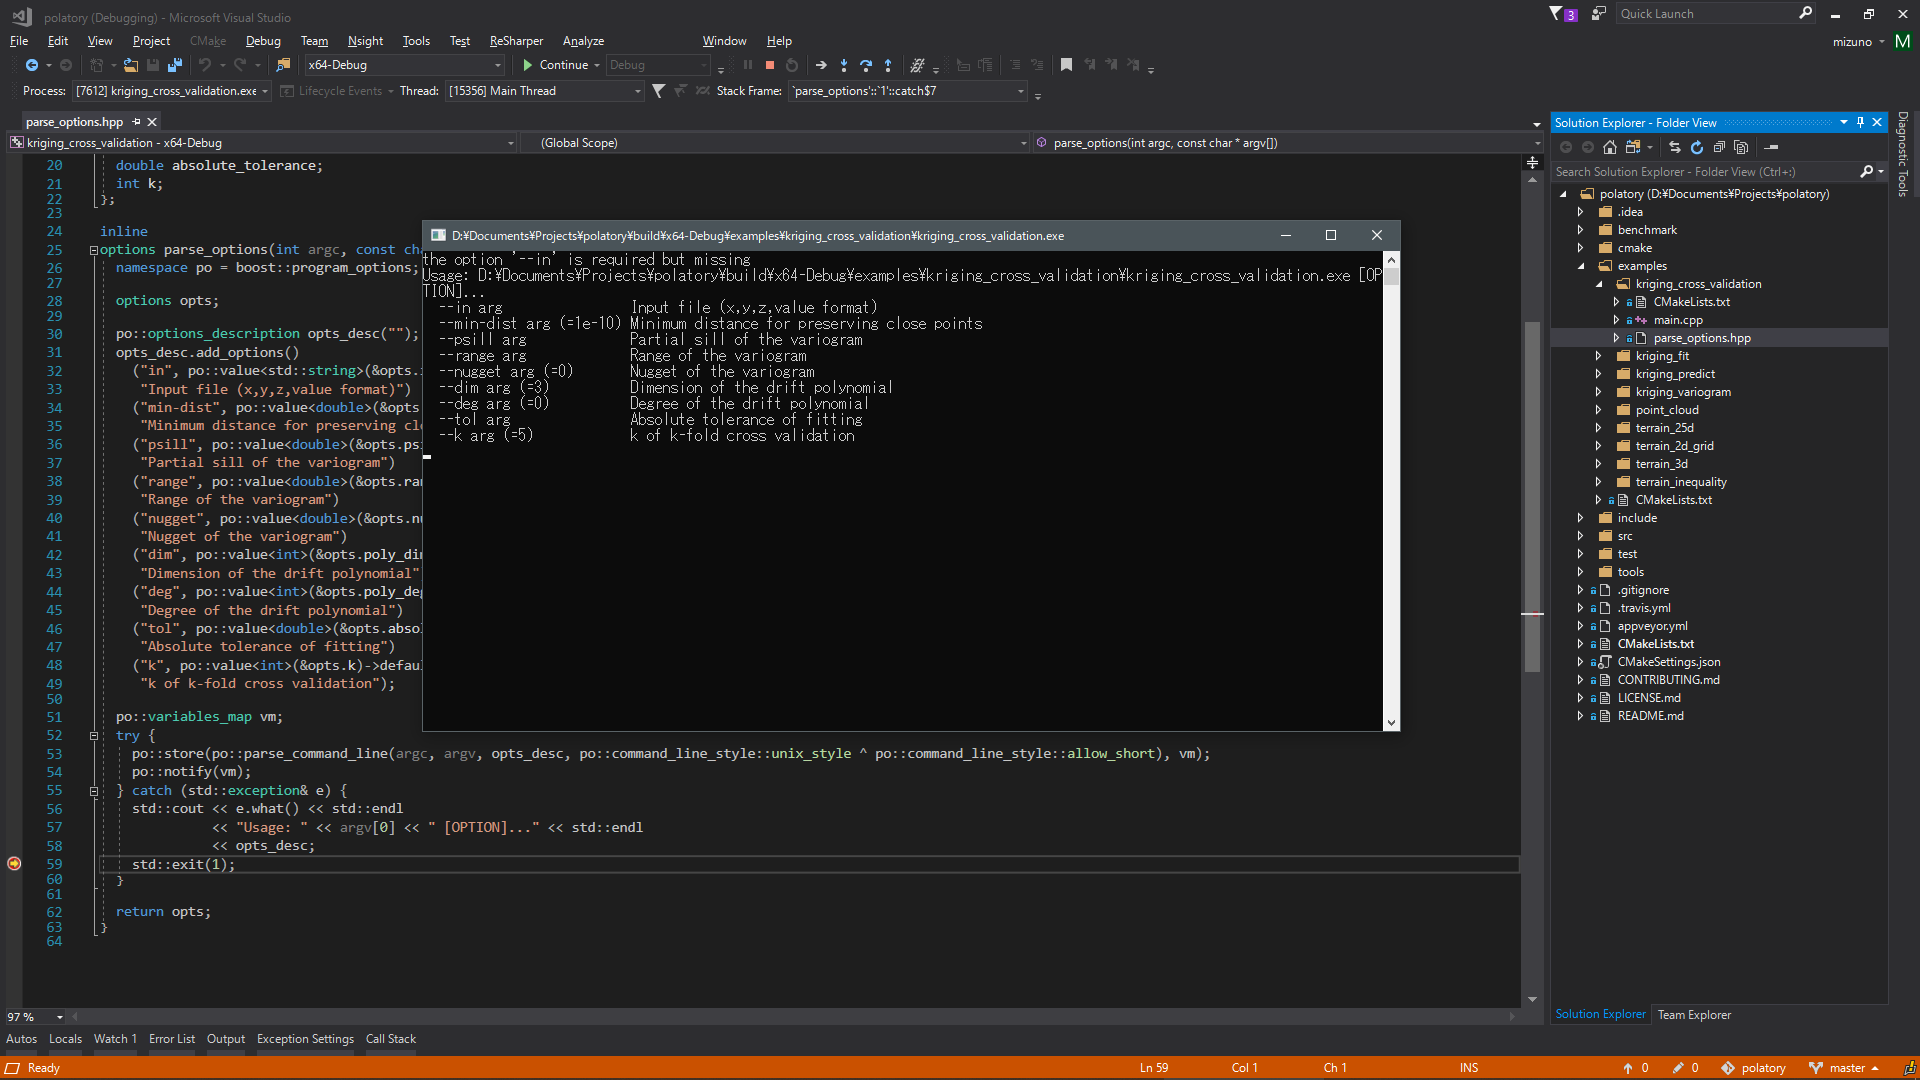The image size is (1920, 1080).
Task: Click the Navigate Backward arrow icon
Action: click(32, 65)
